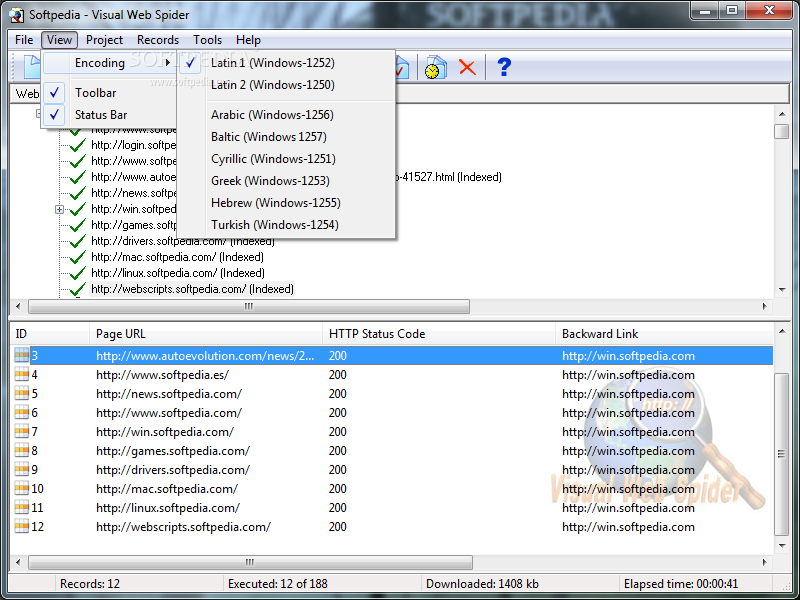The height and width of the screenshot is (600, 800).
Task: Click the Visual Web Spider title bar icon
Action: [16, 15]
